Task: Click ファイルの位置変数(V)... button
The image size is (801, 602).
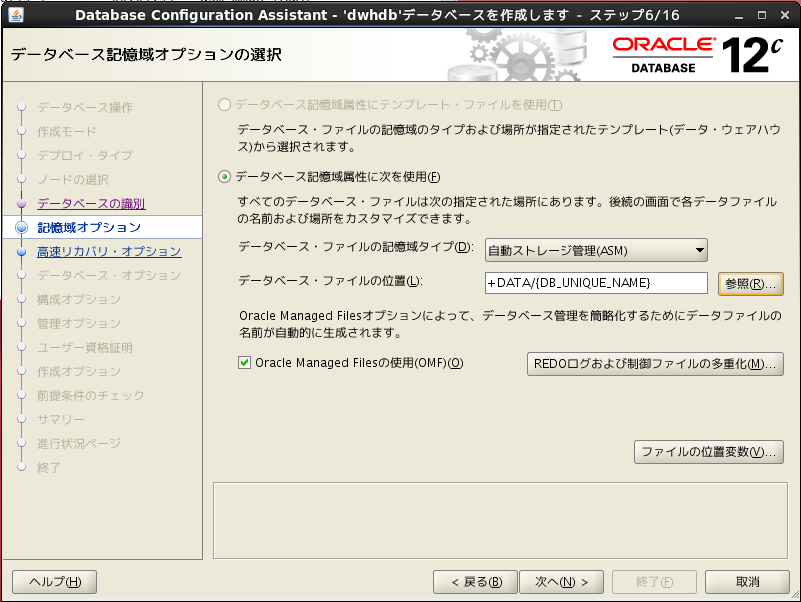Action: [x=709, y=452]
